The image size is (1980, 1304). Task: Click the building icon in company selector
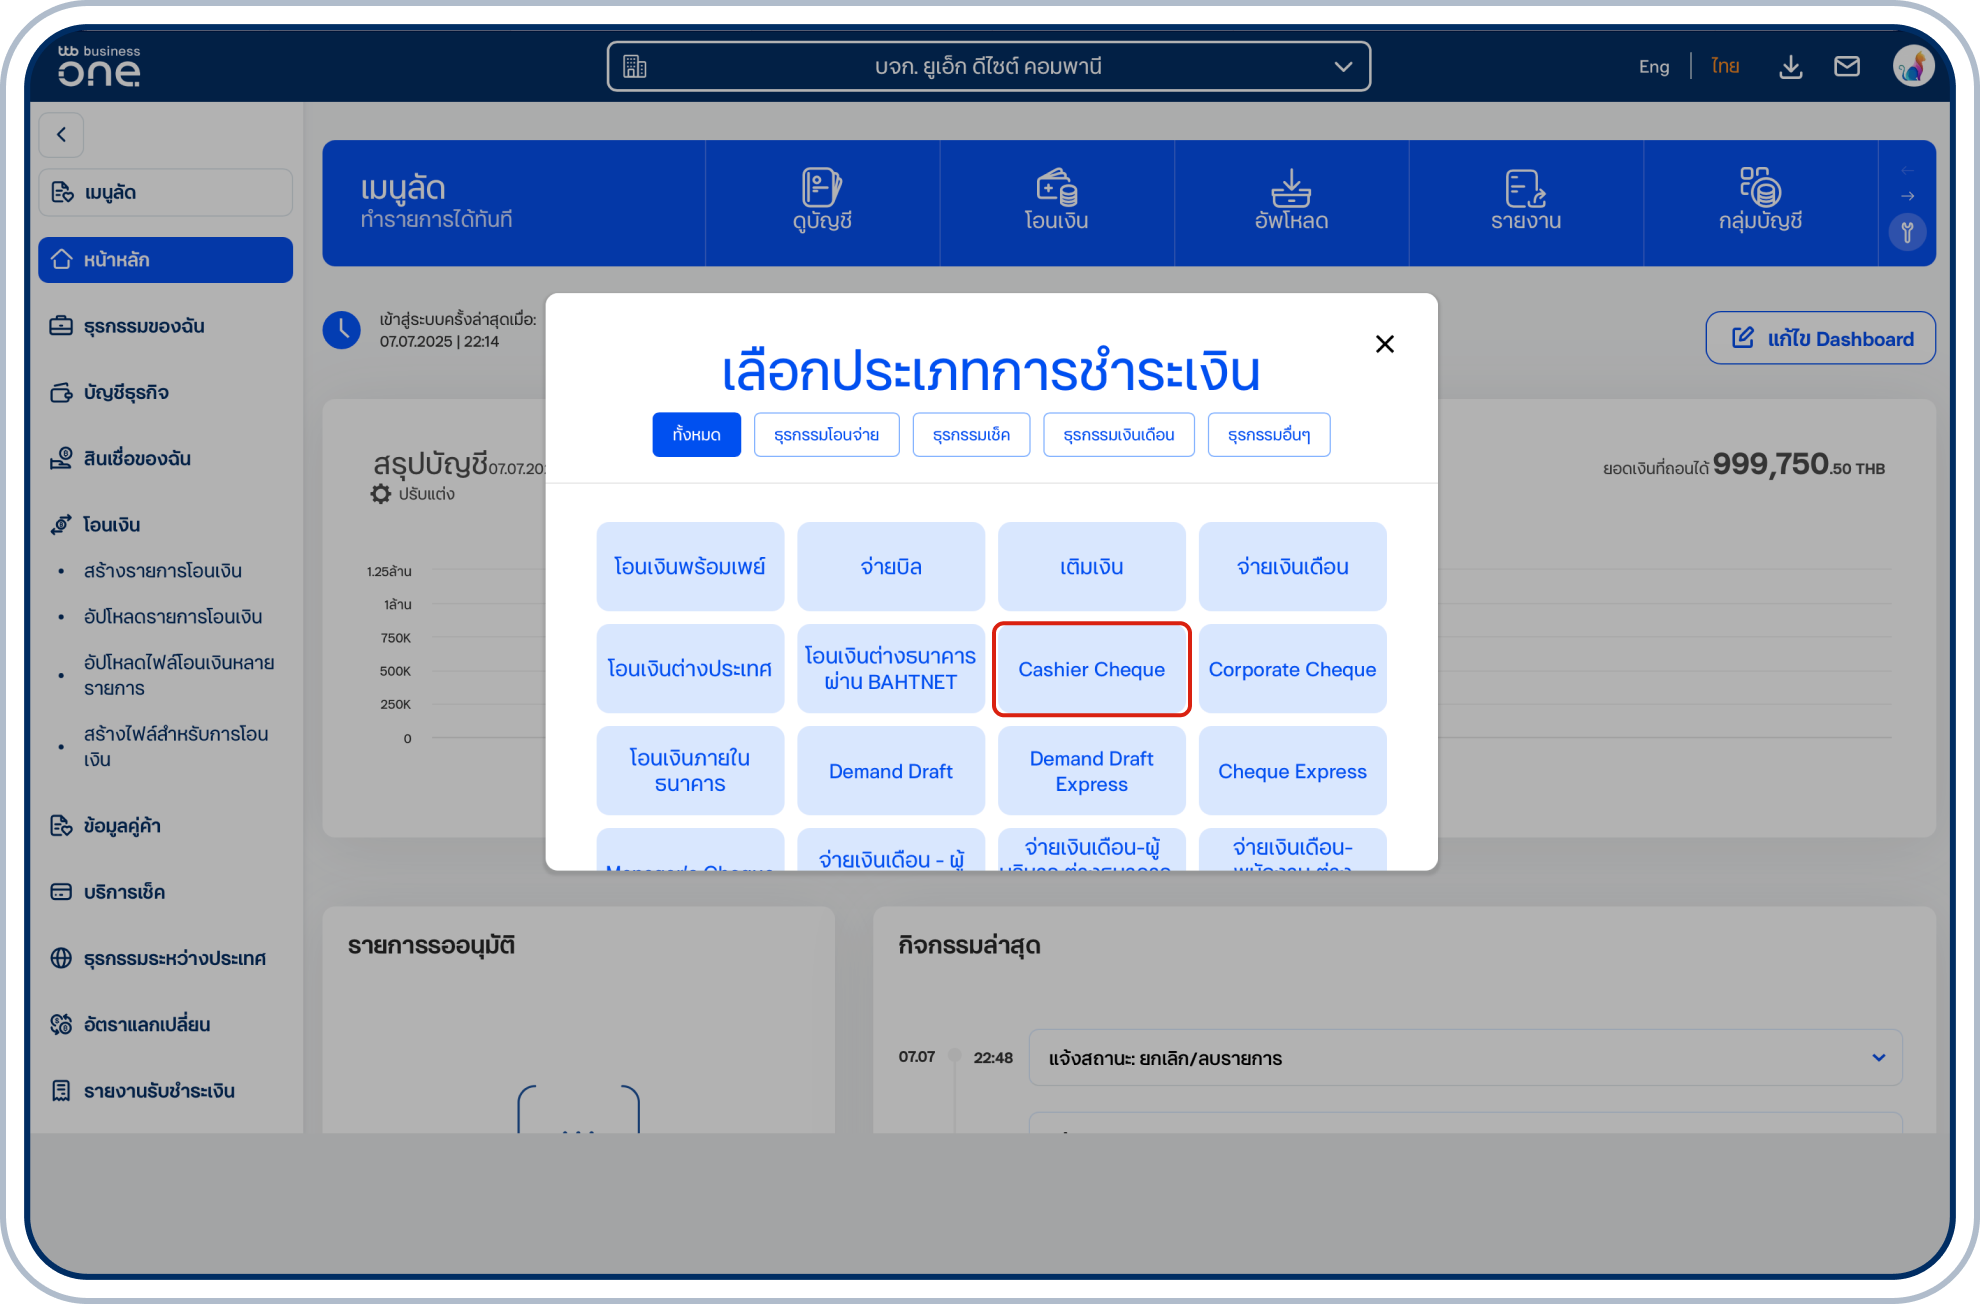tap(635, 67)
